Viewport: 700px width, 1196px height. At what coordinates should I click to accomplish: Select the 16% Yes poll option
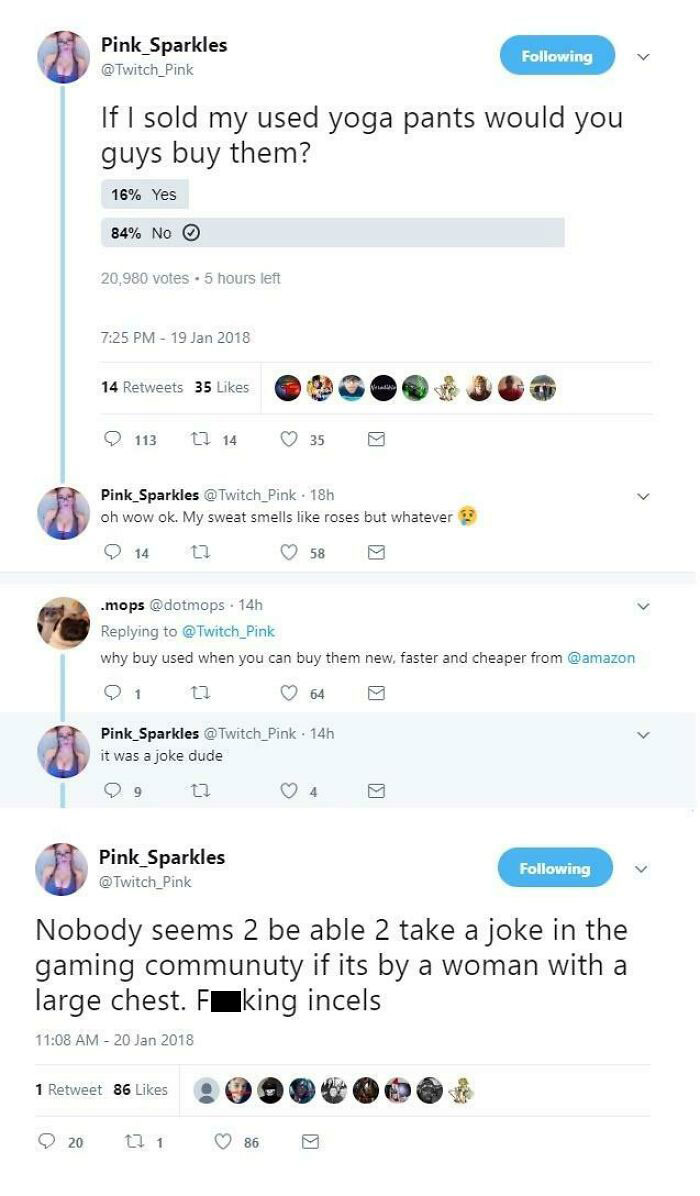(x=145, y=195)
